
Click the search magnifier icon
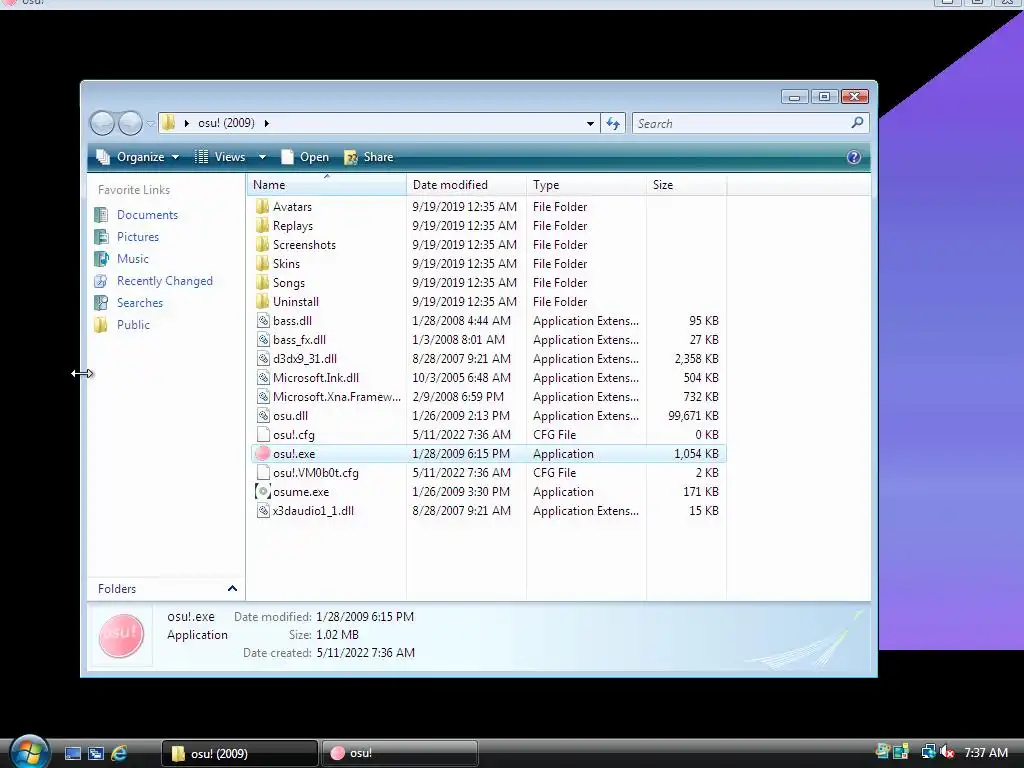click(857, 122)
